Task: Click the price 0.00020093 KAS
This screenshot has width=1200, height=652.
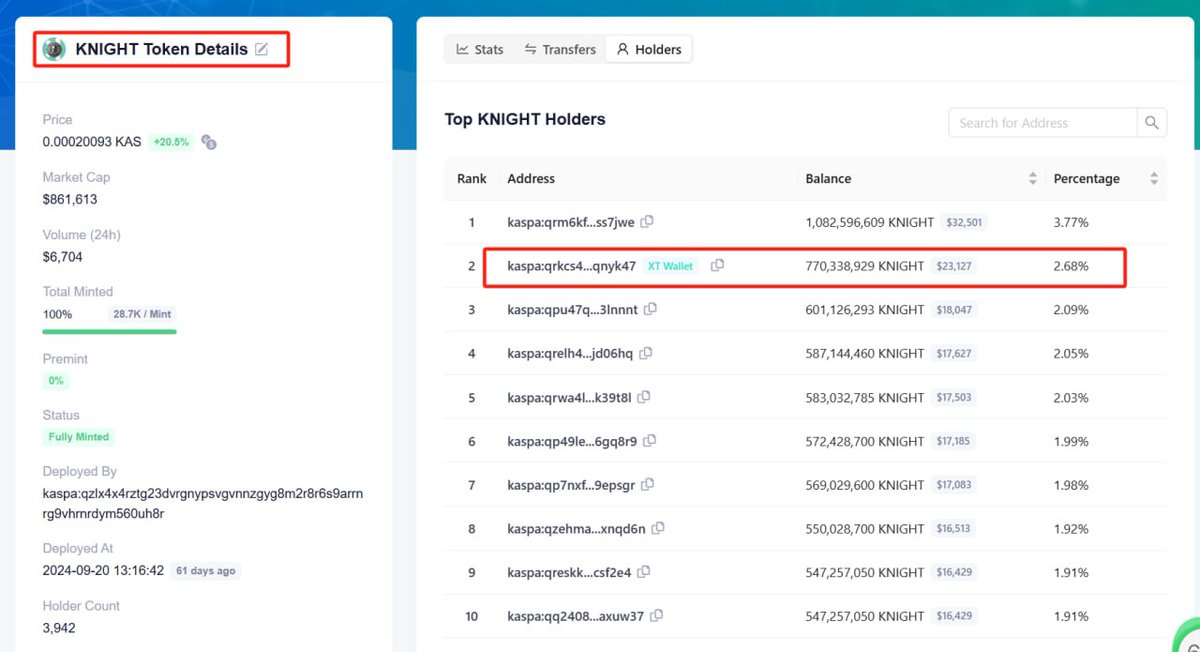Action: (92, 142)
